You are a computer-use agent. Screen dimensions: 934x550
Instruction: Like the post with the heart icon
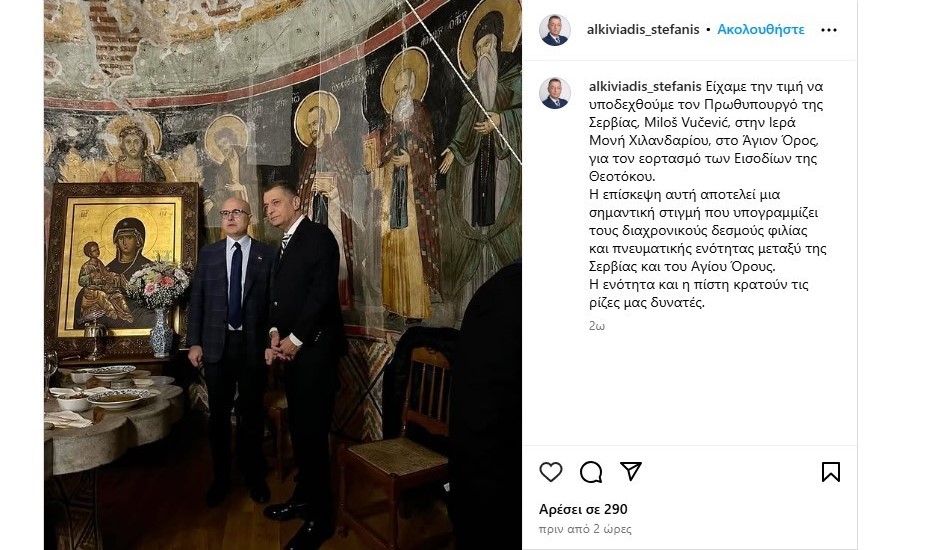[x=550, y=472]
